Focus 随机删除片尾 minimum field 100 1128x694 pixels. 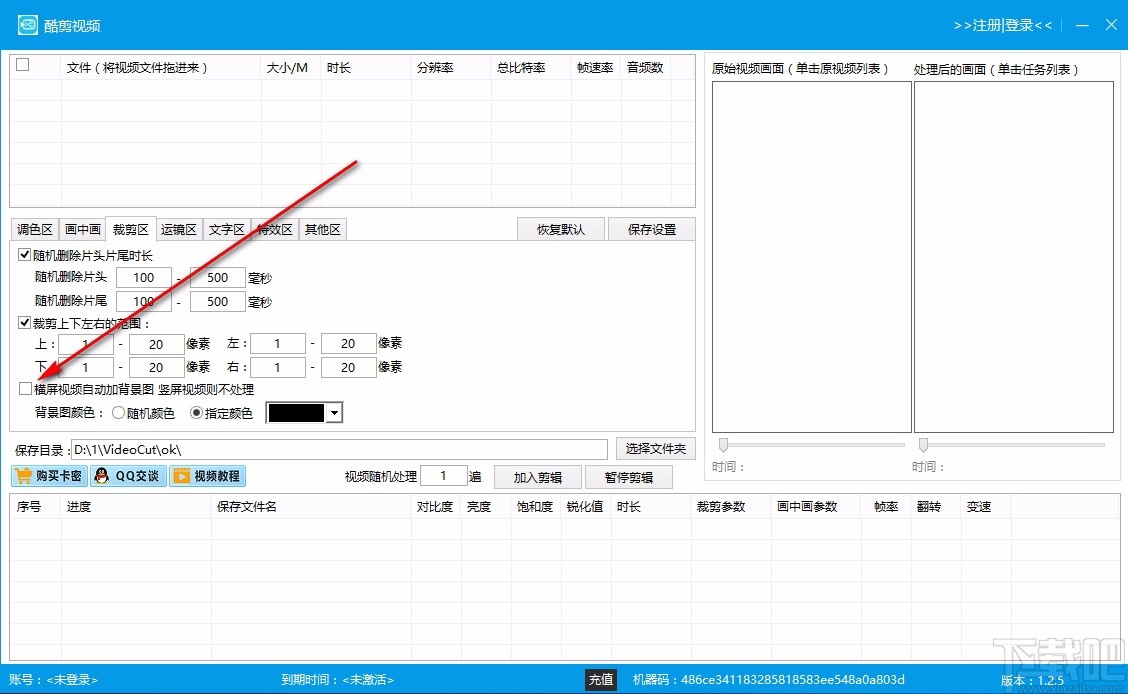pyautogui.click(x=144, y=301)
